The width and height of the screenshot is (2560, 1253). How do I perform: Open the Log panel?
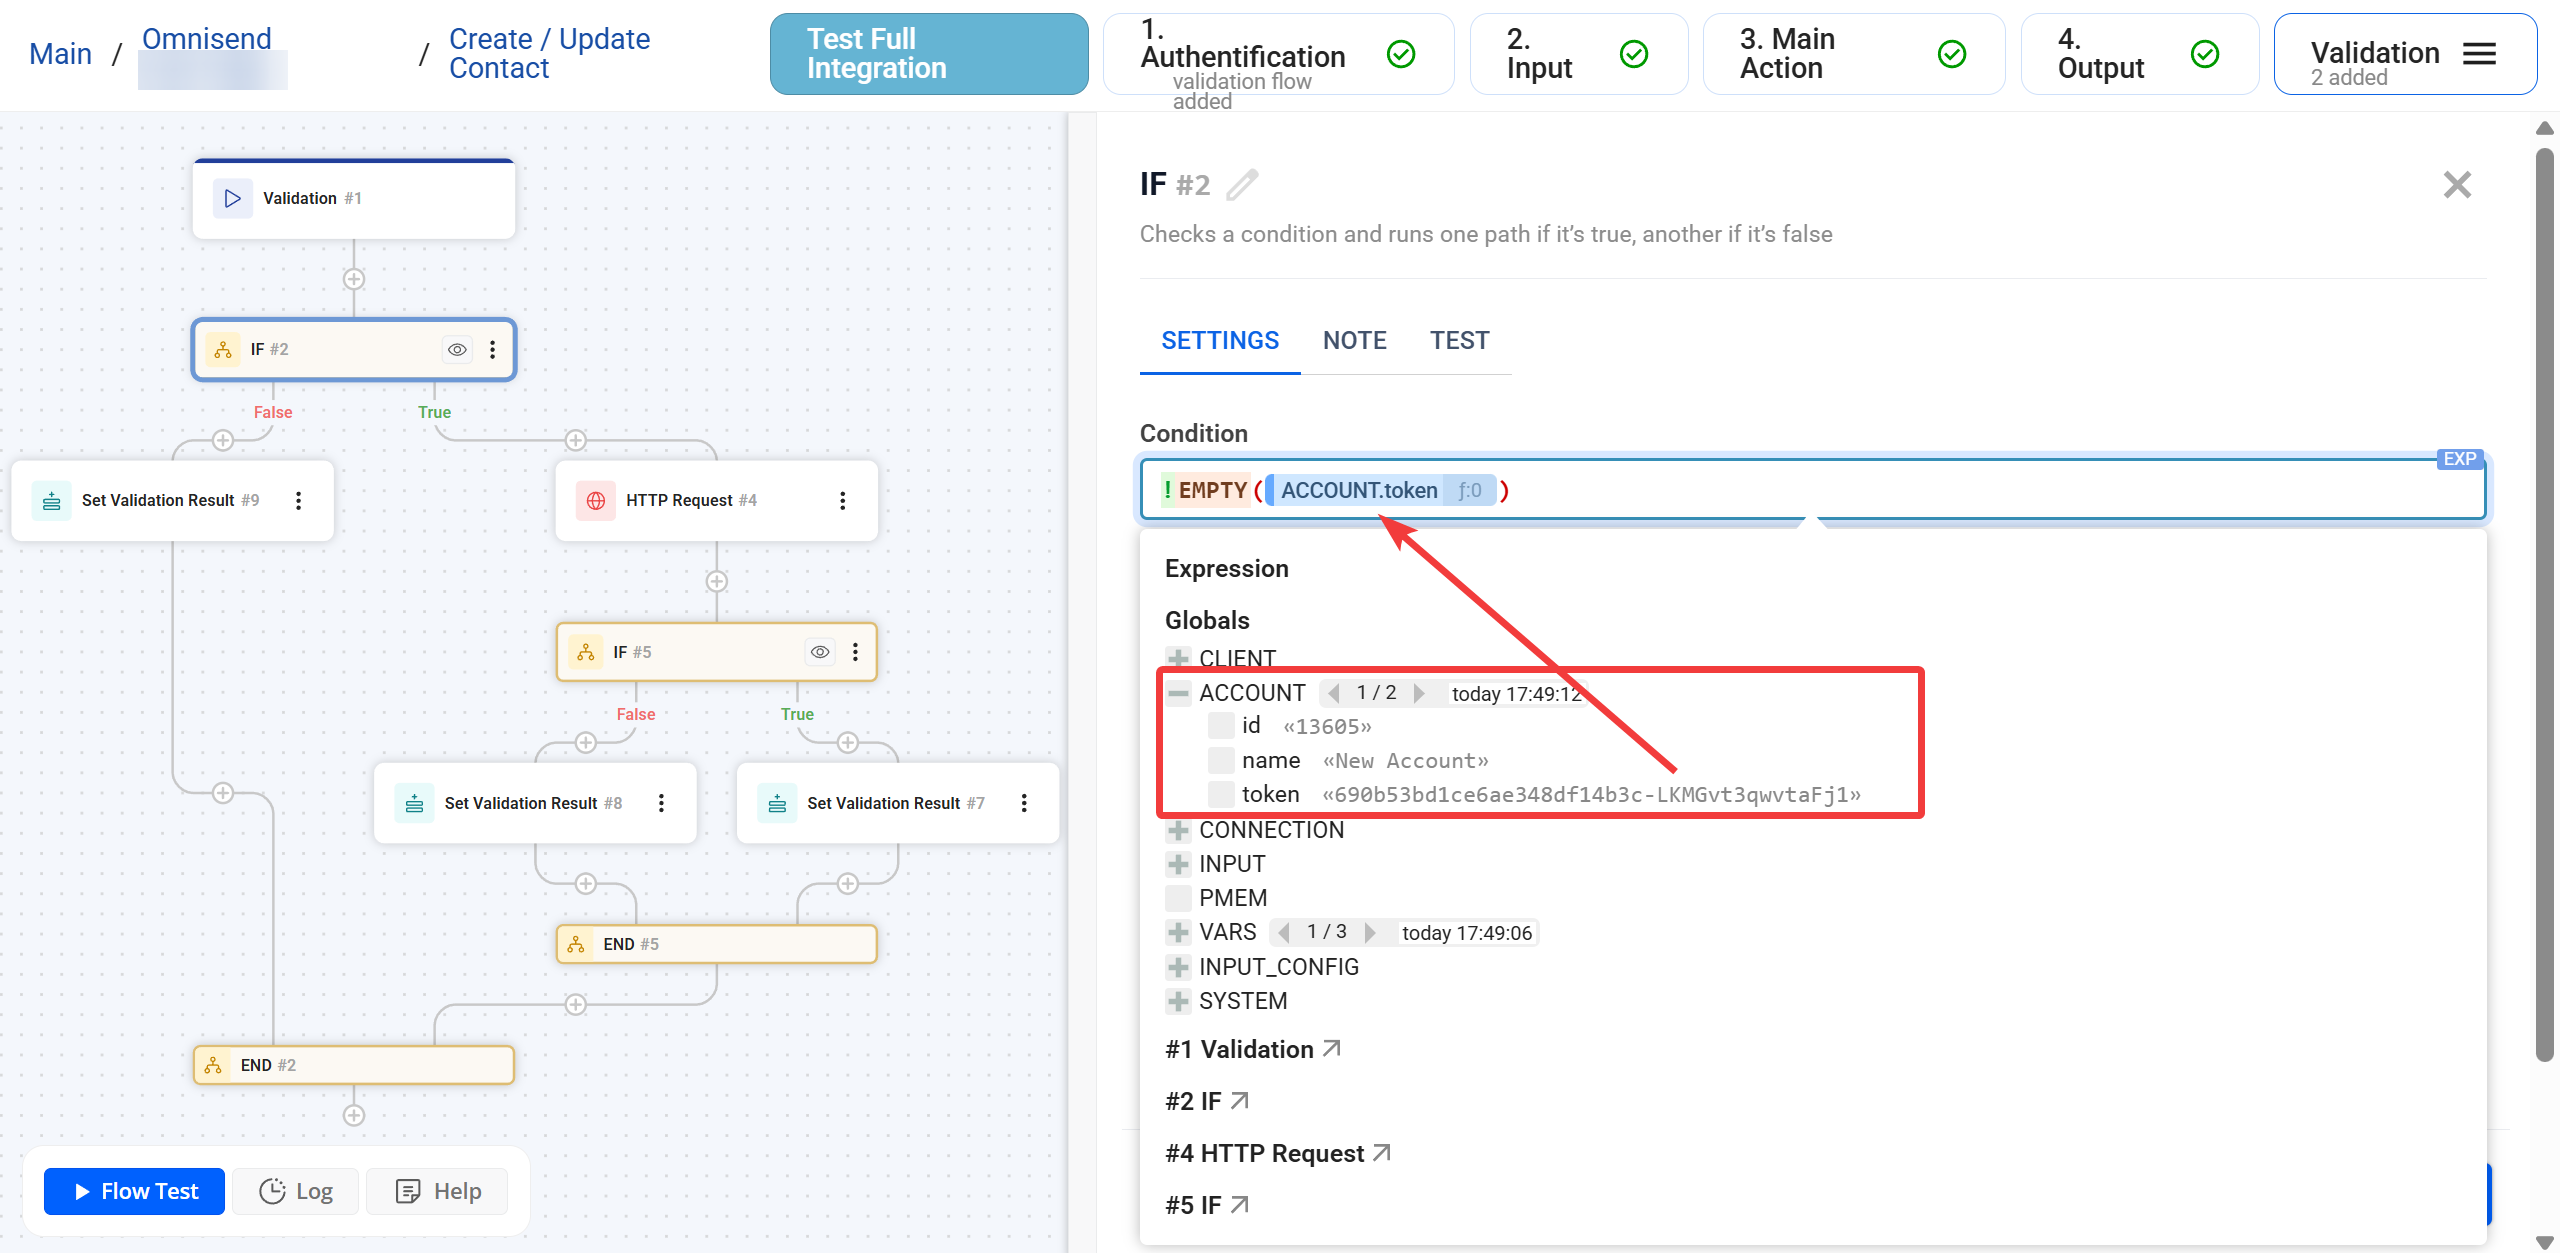pyautogui.click(x=295, y=1190)
